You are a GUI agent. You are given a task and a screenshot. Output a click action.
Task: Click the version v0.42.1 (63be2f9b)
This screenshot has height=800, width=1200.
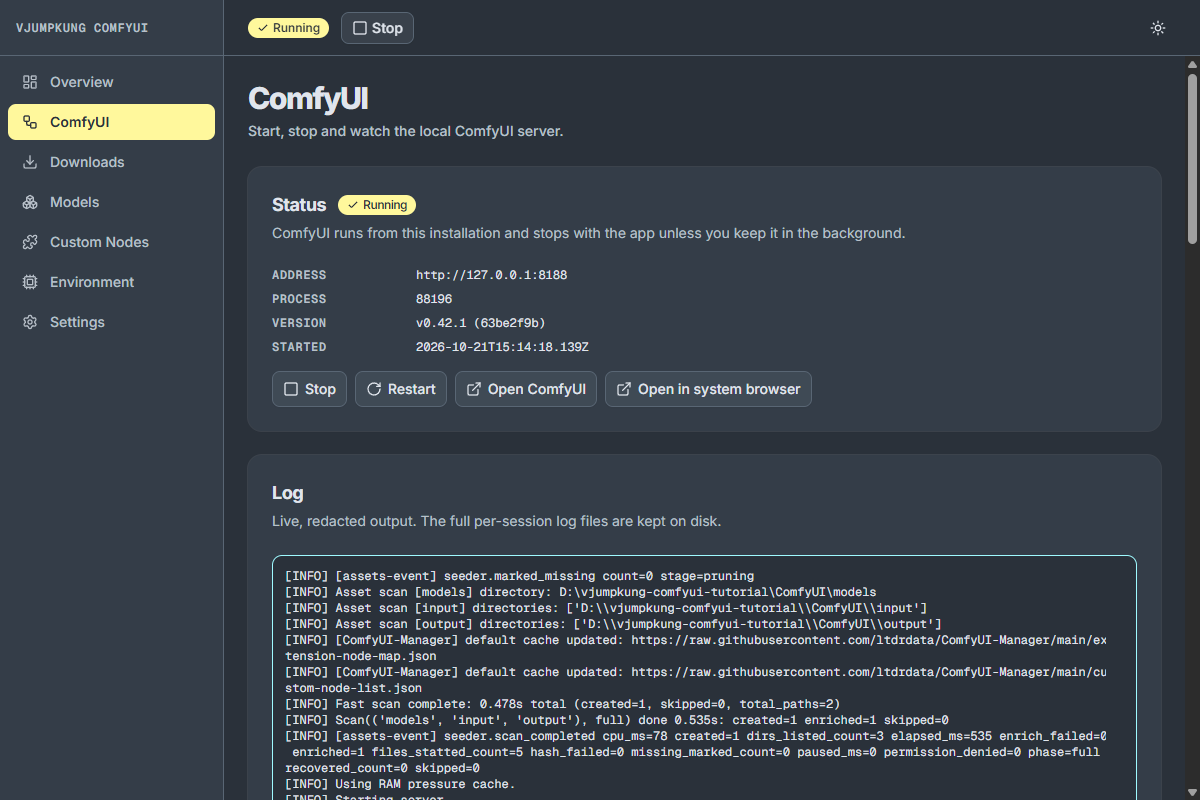click(x=480, y=323)
